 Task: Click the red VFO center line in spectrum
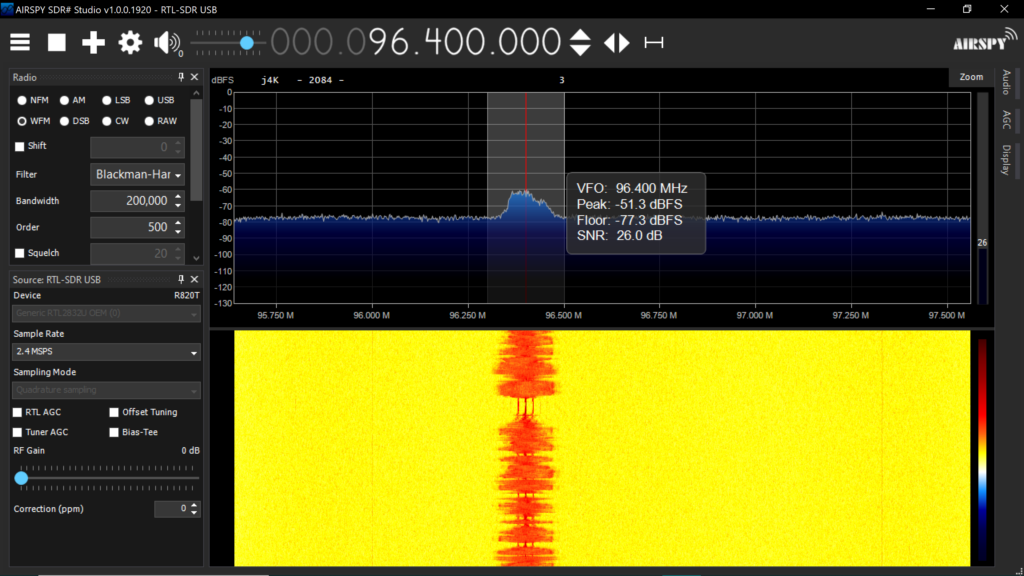[526, 196]
